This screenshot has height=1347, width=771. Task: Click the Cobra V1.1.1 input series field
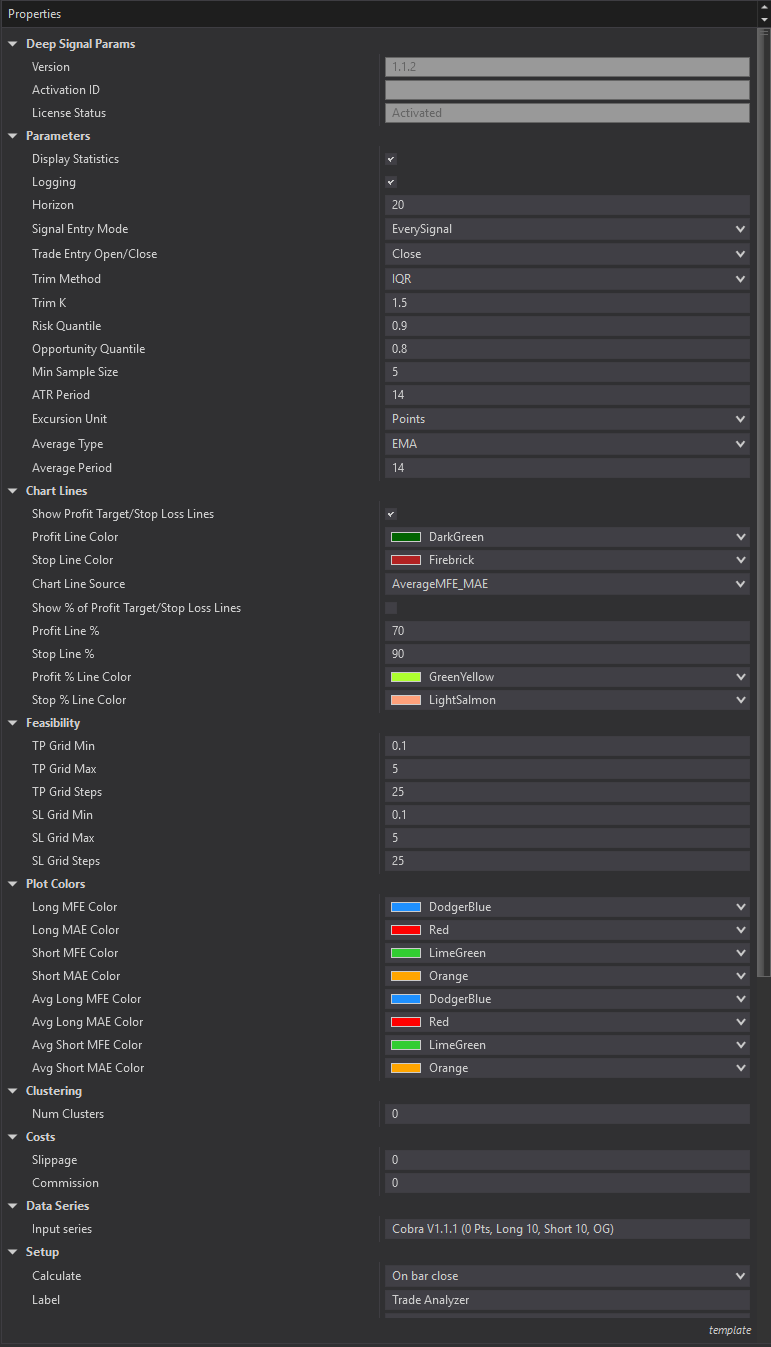pos(566,1229)
